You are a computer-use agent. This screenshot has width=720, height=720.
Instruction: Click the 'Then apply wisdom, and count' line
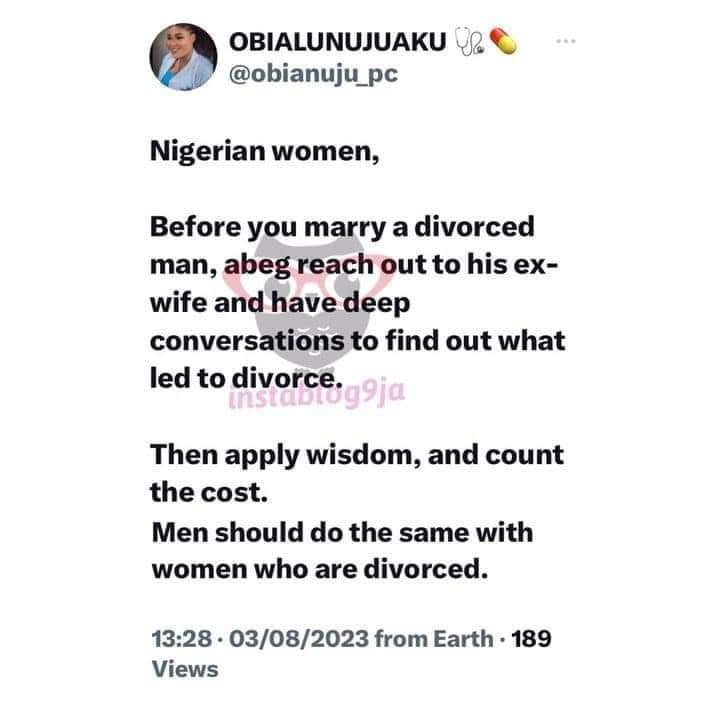coord(357,456)
